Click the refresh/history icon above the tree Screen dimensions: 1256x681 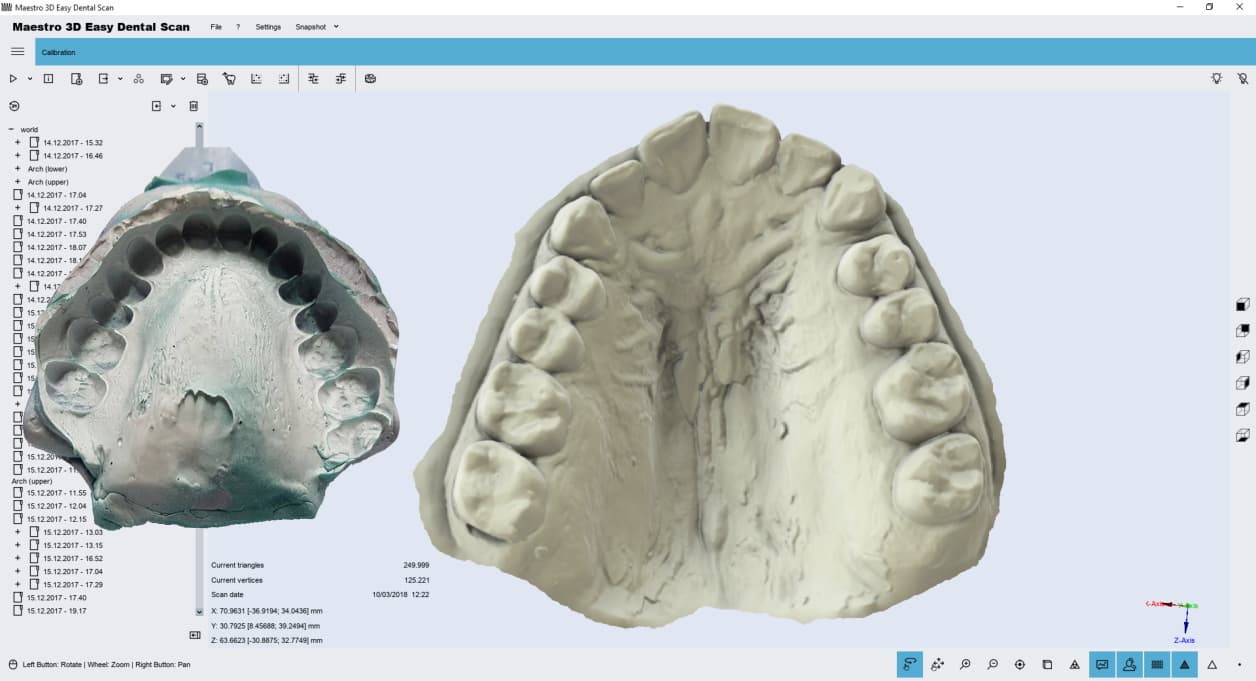(x=14, y=106)
